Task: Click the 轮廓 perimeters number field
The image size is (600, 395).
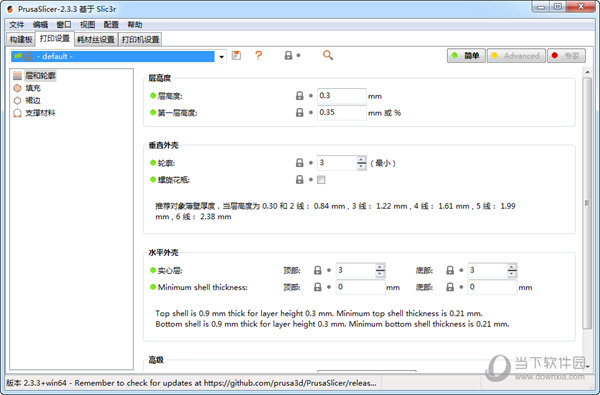Action: (337, 163)
